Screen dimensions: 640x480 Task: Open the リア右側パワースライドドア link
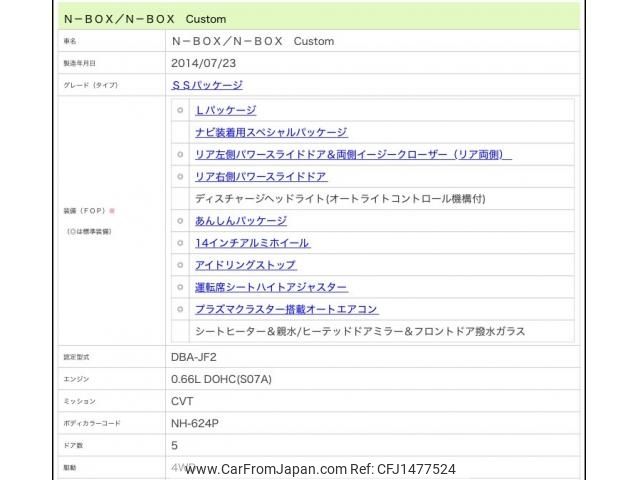pos(261,176)
